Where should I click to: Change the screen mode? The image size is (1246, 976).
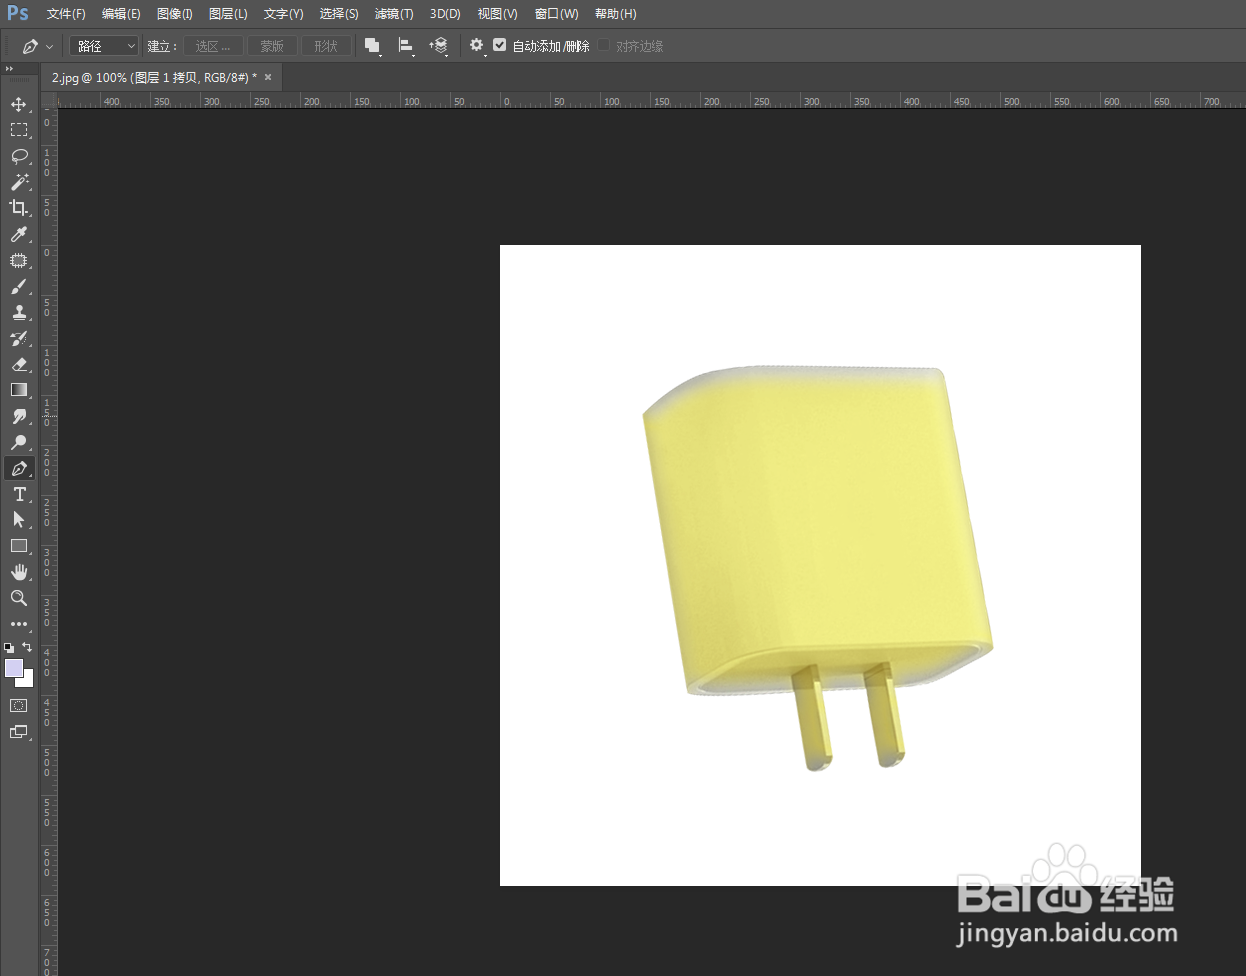pyautogui.click(x=19, y=732)
